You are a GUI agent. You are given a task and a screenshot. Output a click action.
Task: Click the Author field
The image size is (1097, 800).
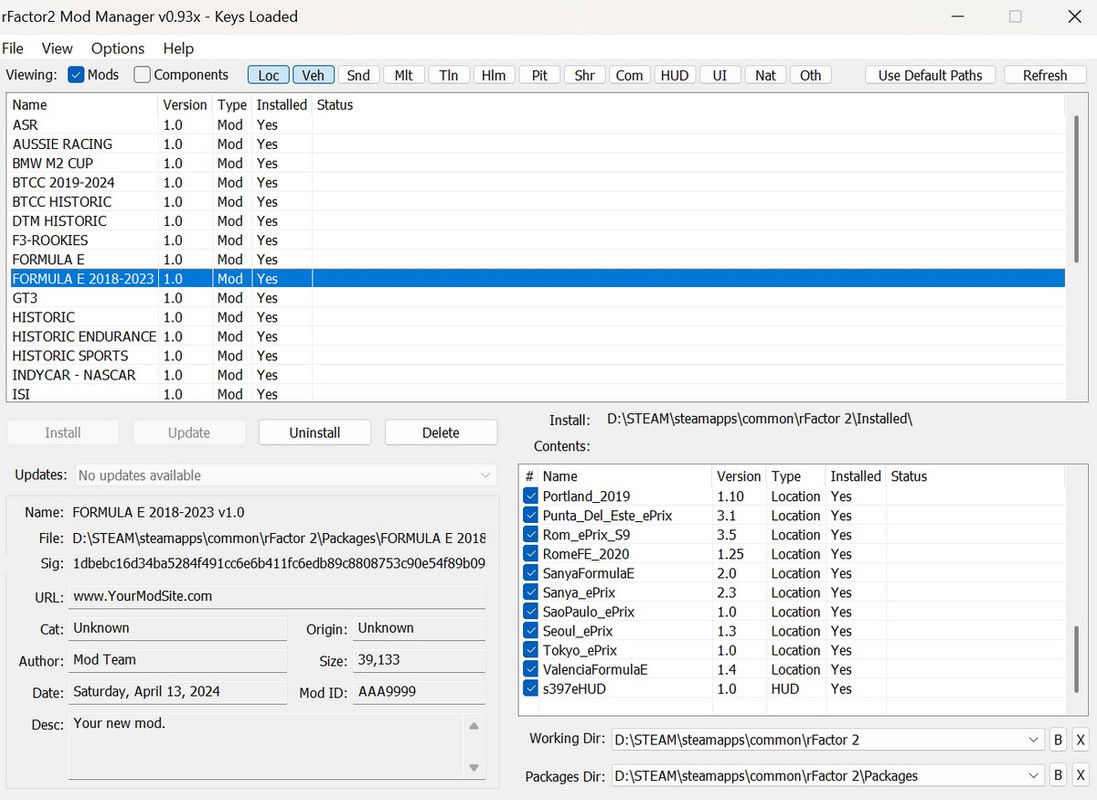(x=178, y=660)
